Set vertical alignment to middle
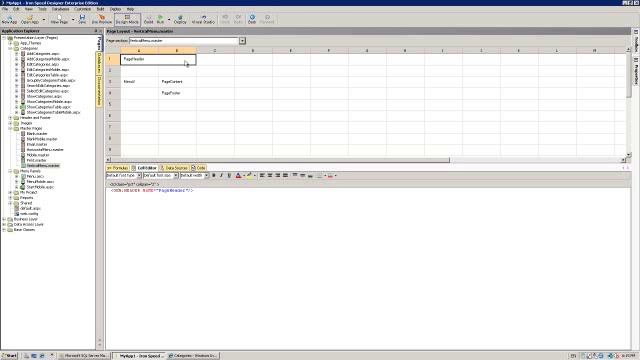The image size is (640, 360). [x=302, y=175]
